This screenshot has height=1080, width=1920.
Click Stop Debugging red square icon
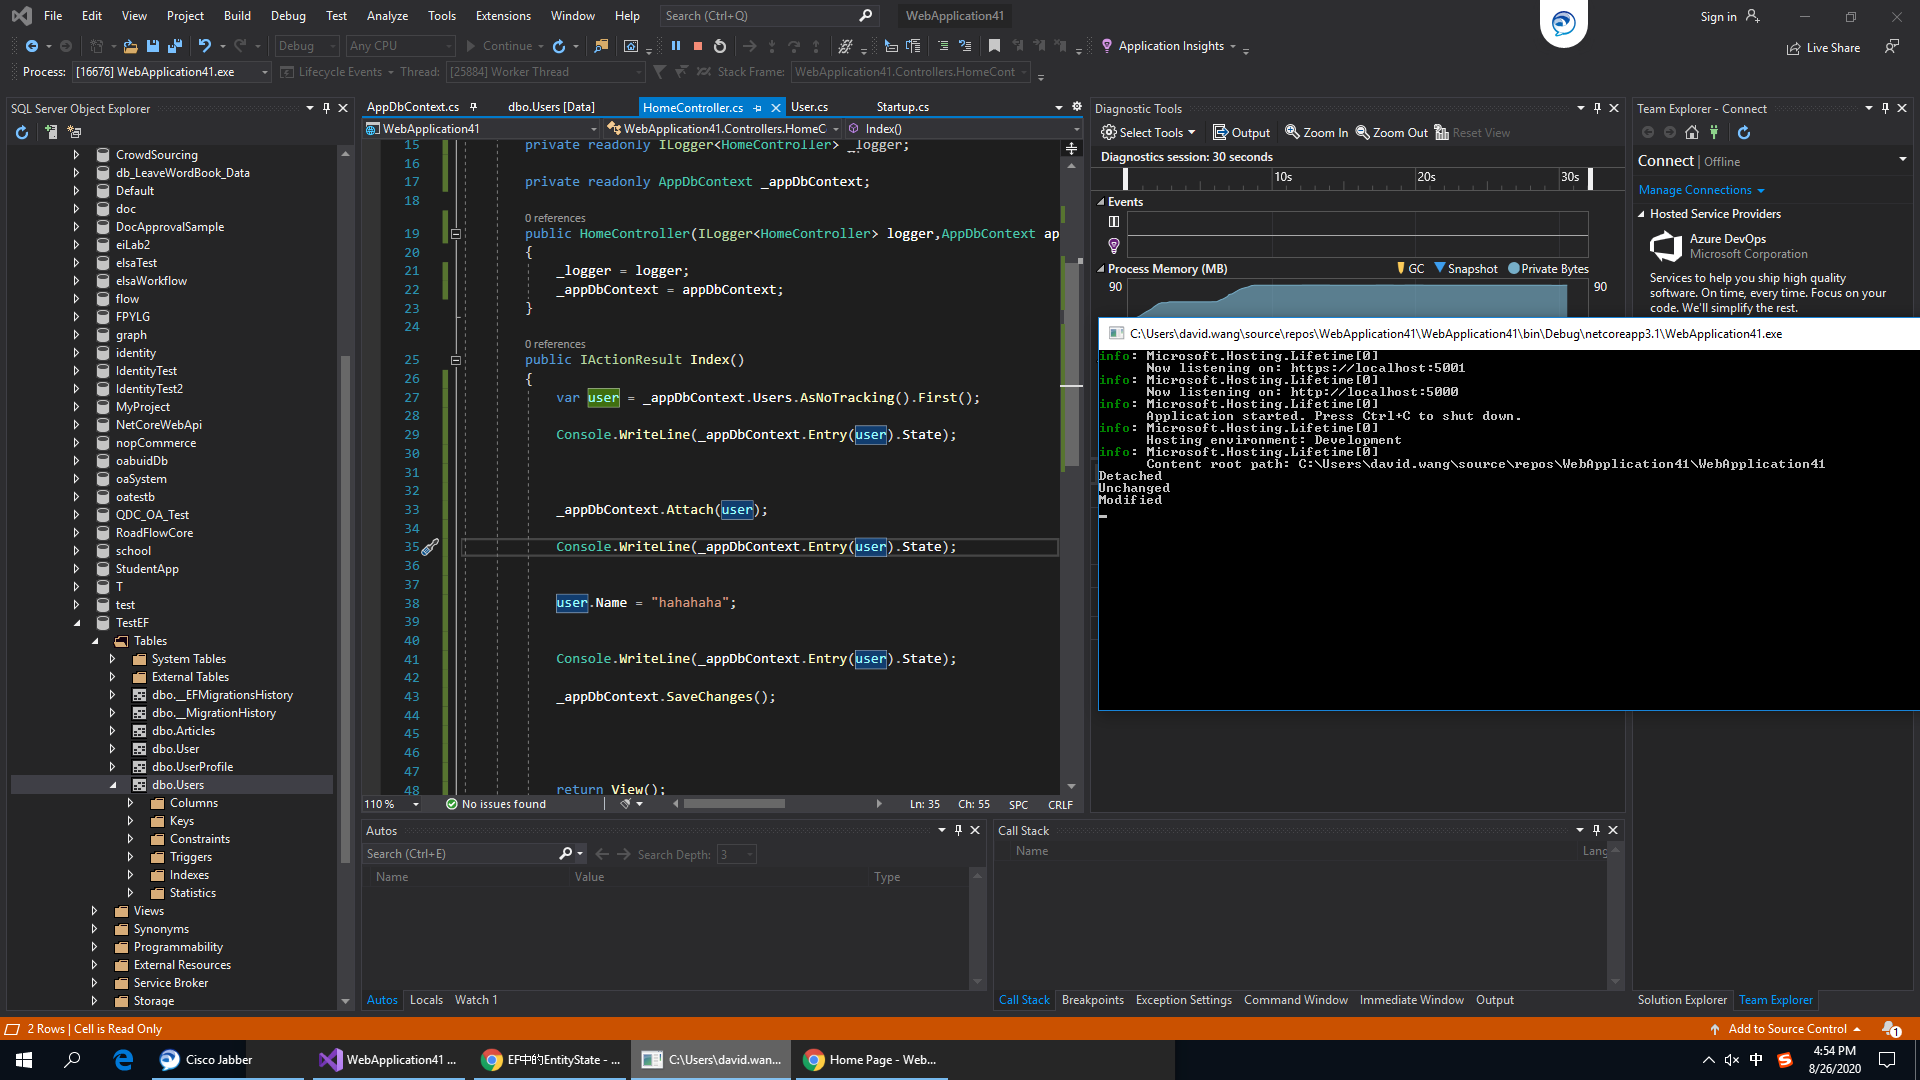pos(698,46)
